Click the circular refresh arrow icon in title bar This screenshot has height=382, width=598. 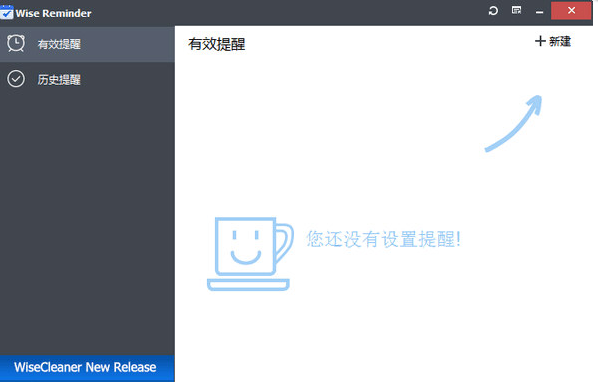tap(493, 11)
